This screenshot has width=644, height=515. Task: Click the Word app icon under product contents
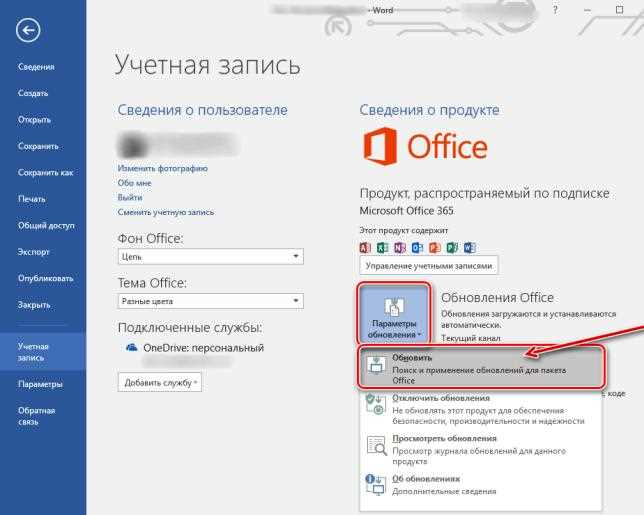point(469,248)
